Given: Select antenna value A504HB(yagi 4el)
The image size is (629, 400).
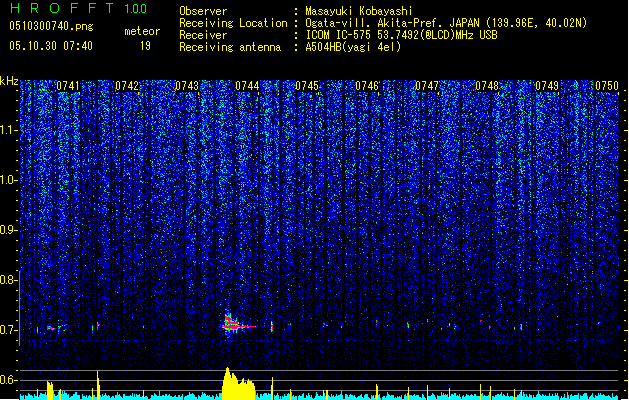Looking at the screenshot, I should tap(353, 47).
